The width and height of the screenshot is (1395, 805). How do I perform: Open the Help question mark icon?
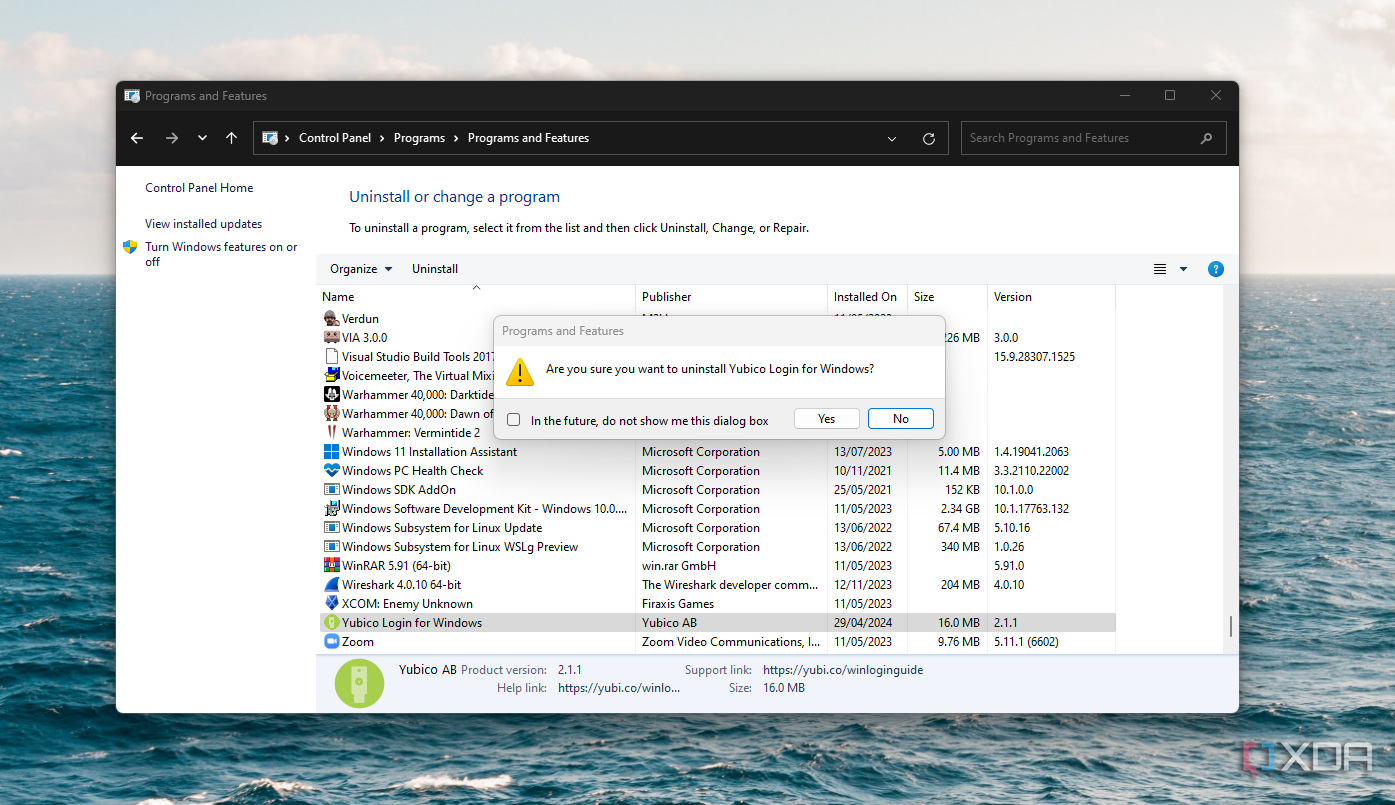pos(1216,269)
